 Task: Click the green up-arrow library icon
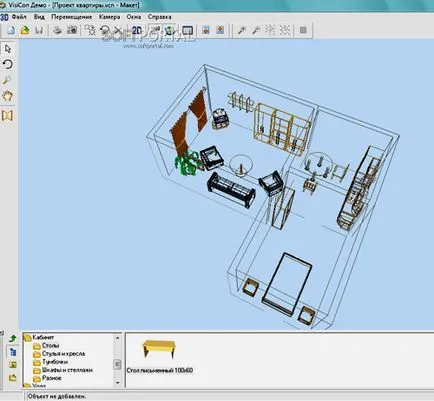(x=13, y=339)
